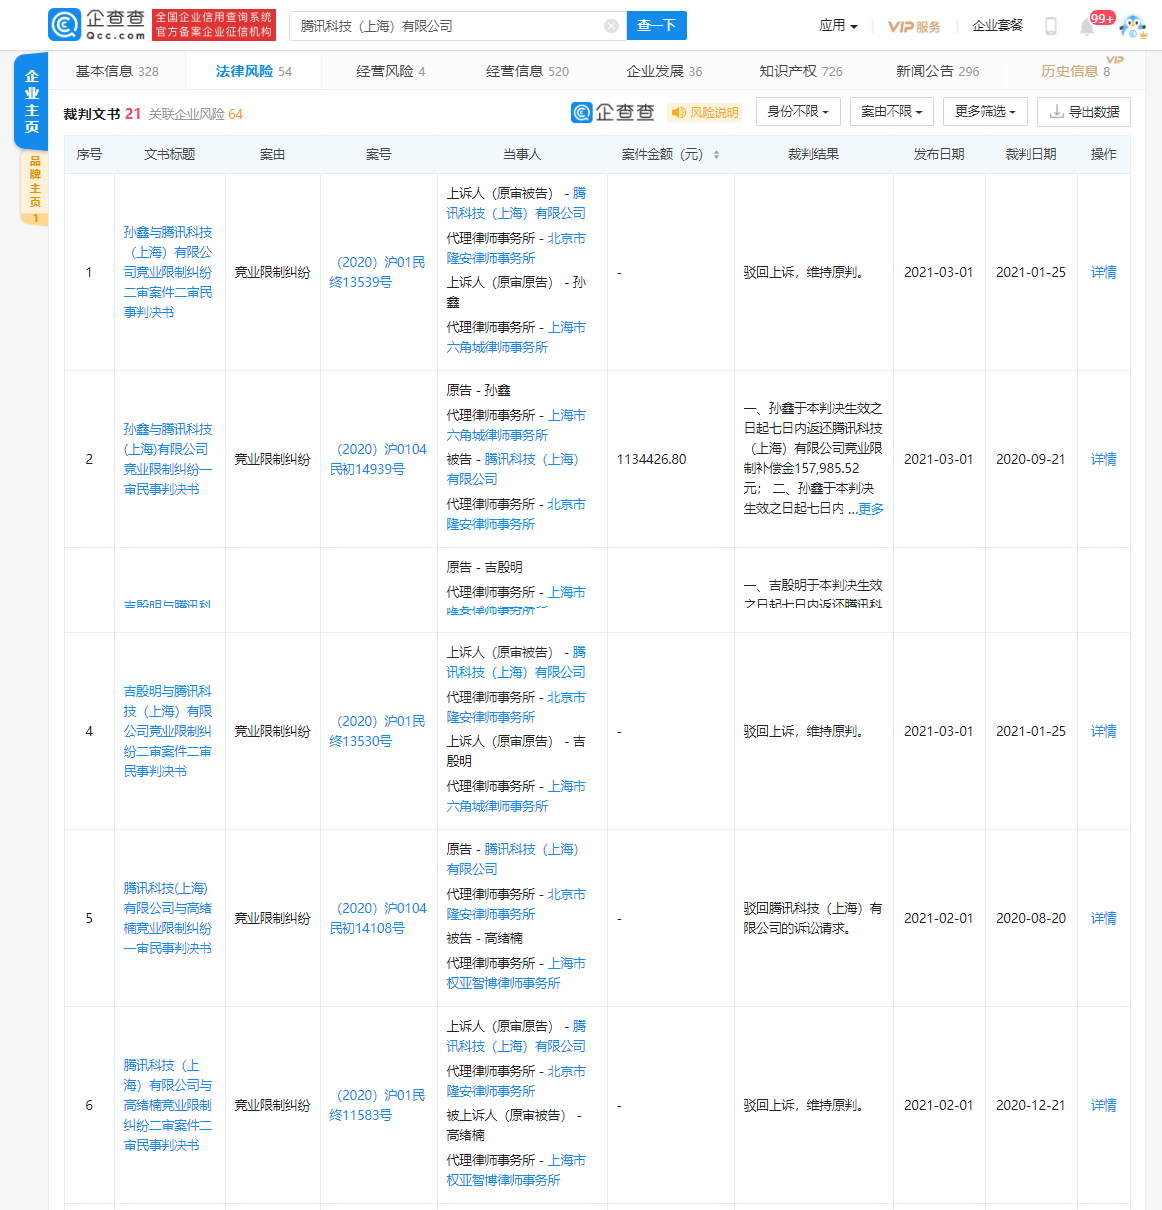Switch to 法律风险 tab
The width and height of the screenshot is (1162, 1210).
tap(254, 71)
